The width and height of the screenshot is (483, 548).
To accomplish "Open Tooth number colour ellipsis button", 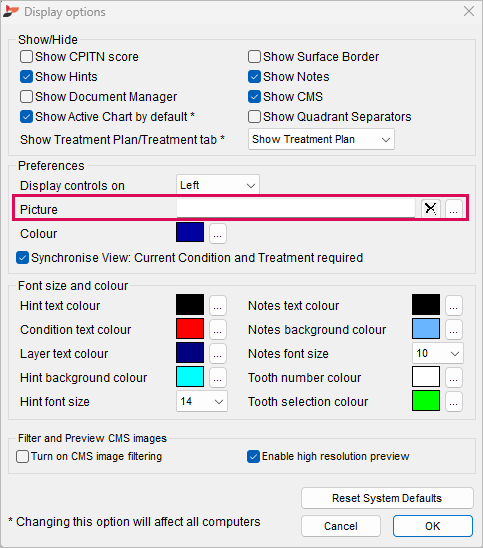I will coord(454,377).
